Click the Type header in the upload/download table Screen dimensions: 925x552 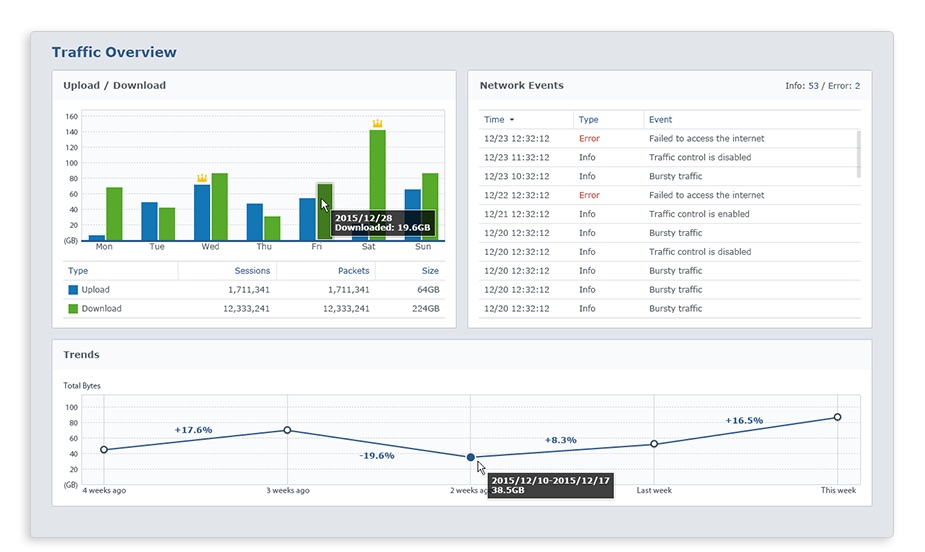click(x=78, y=271)
